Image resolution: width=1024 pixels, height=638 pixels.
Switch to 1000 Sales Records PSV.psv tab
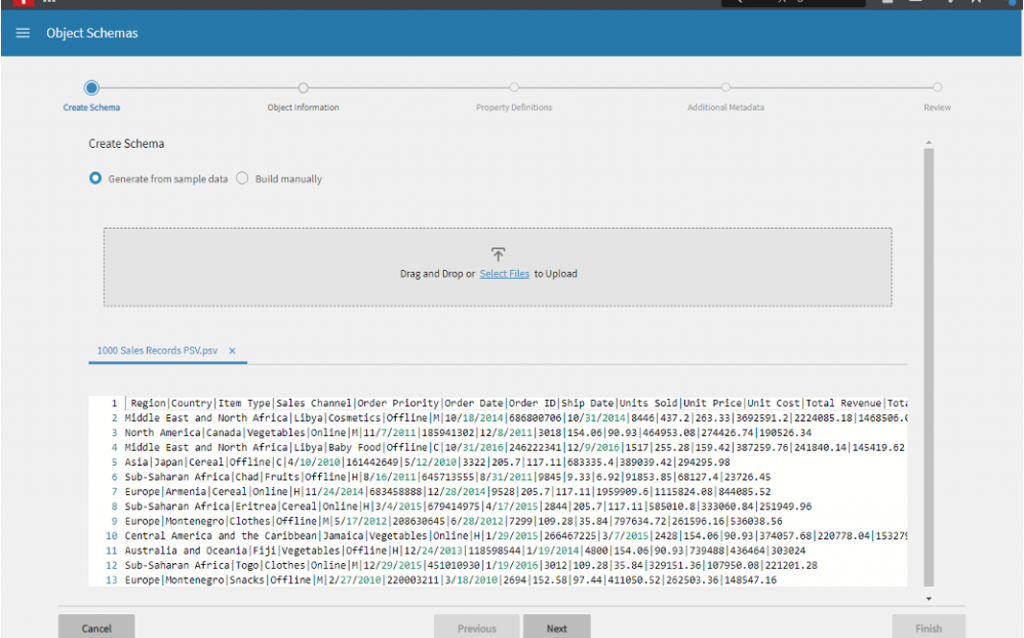157,351
